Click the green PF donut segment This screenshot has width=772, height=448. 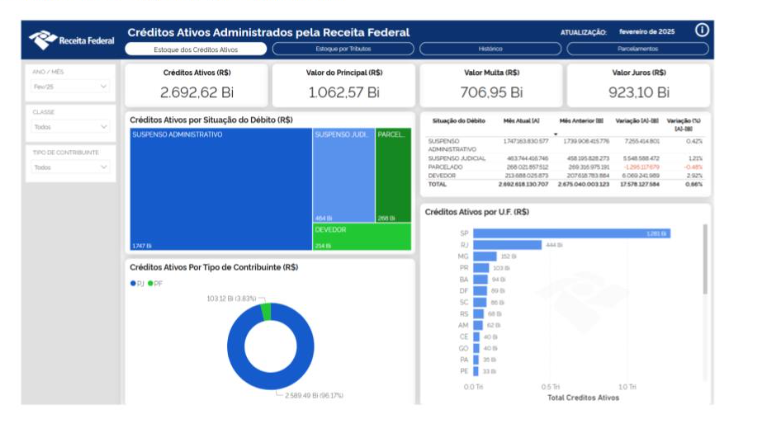coord(265,312)
